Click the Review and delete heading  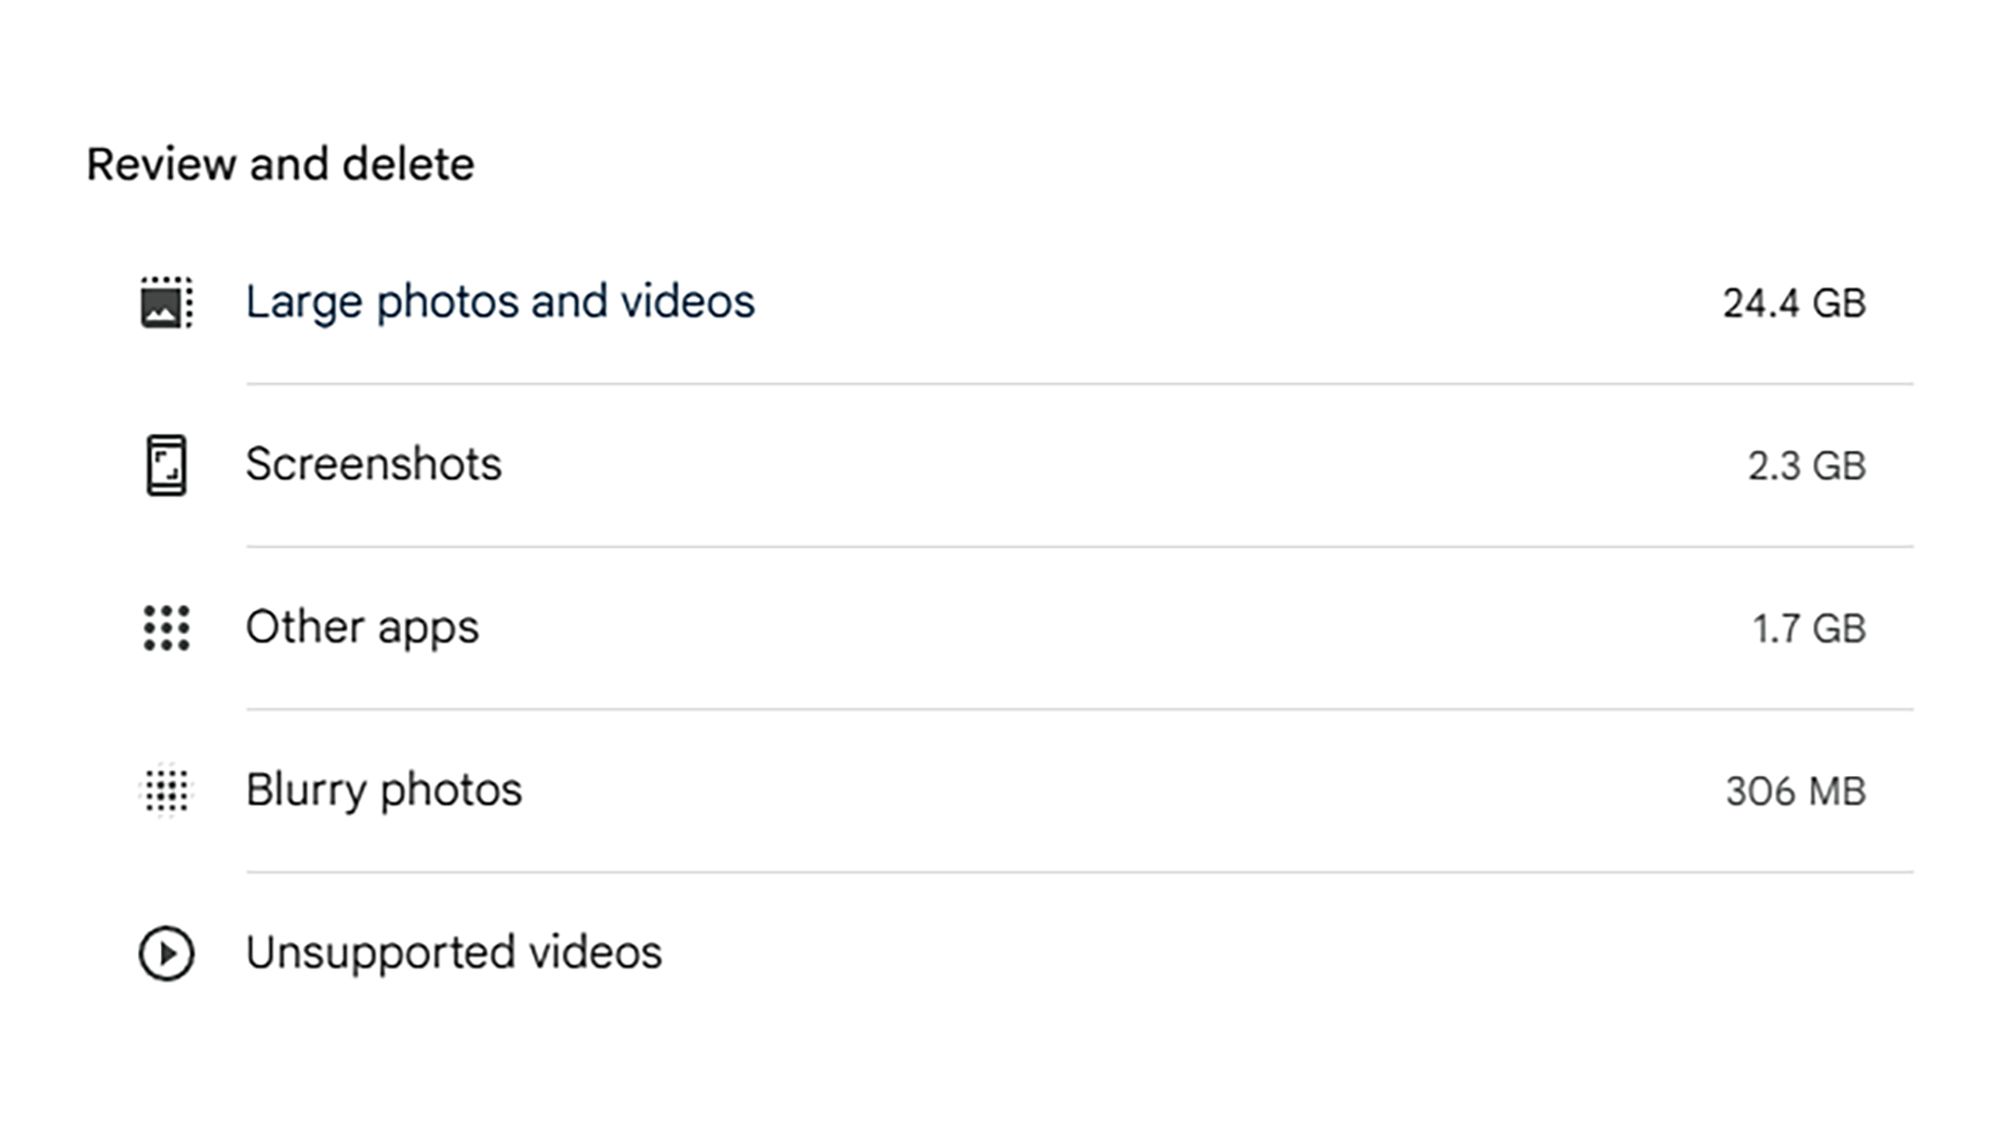point(281,163)
